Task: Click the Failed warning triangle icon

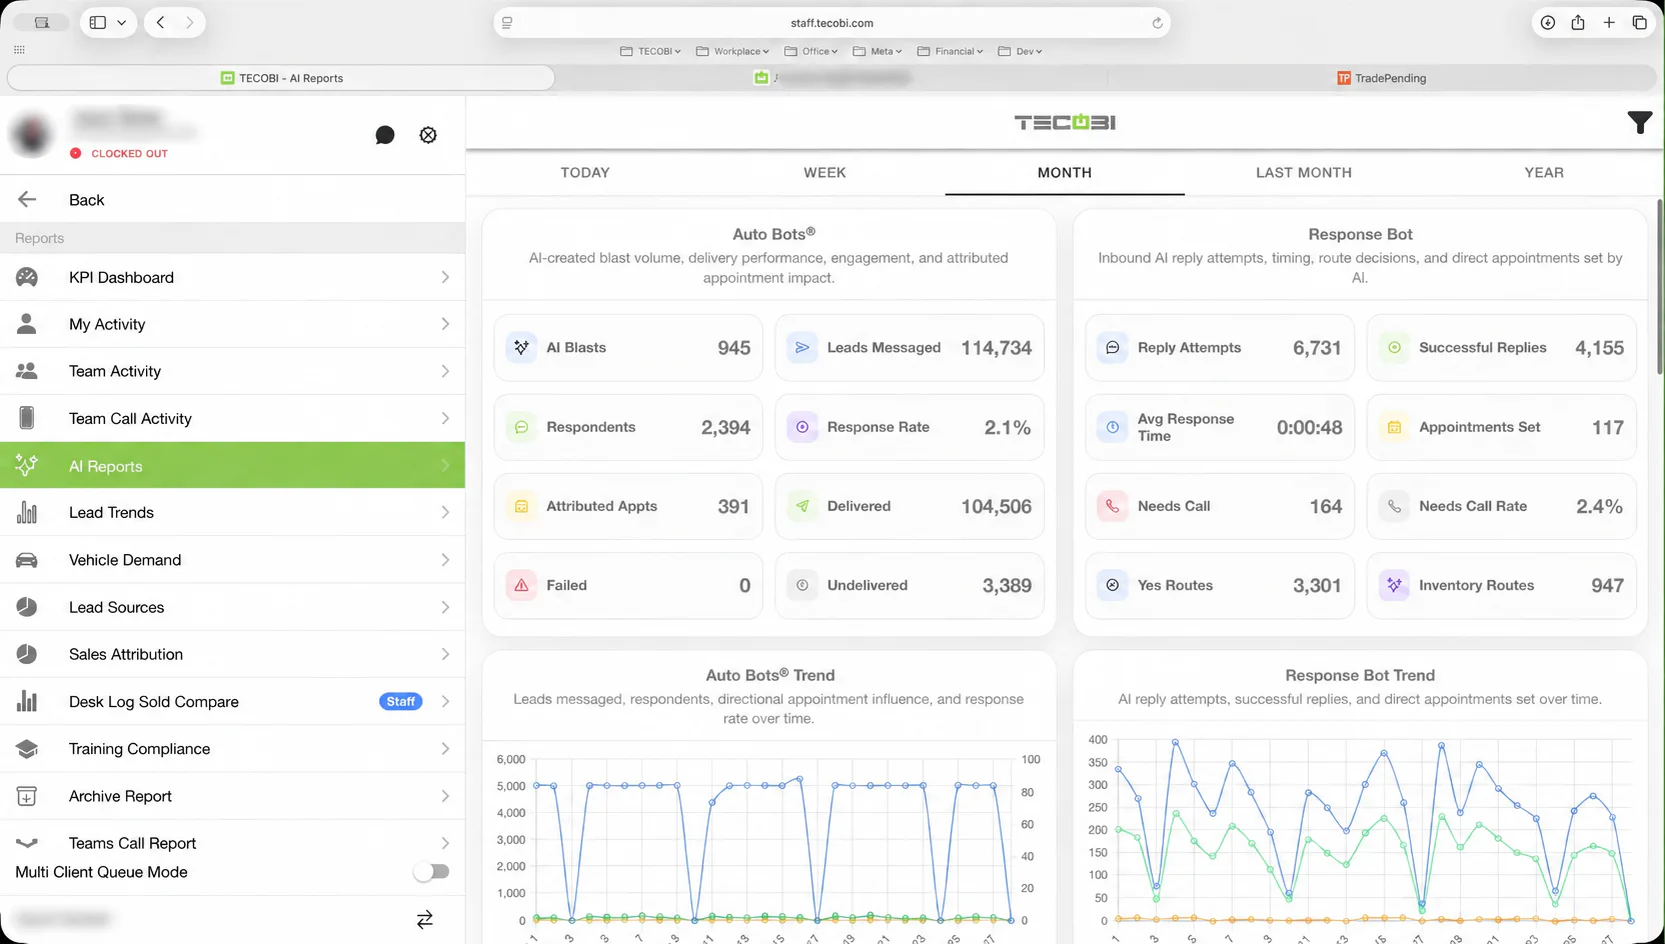Action: [x=521, y=585]
